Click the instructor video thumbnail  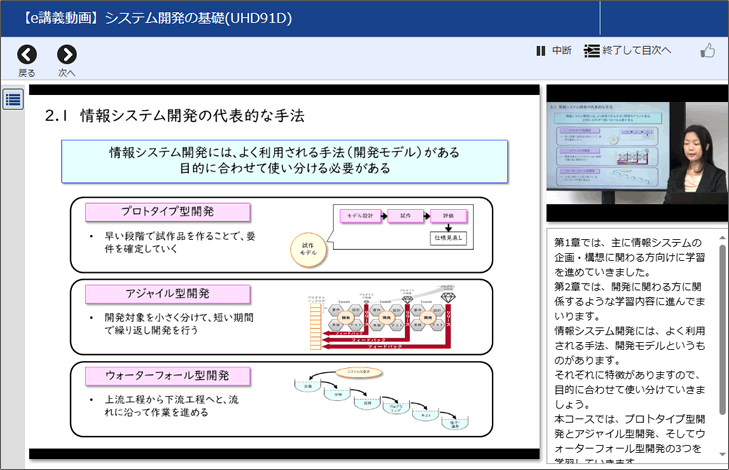tap(637, 152)
